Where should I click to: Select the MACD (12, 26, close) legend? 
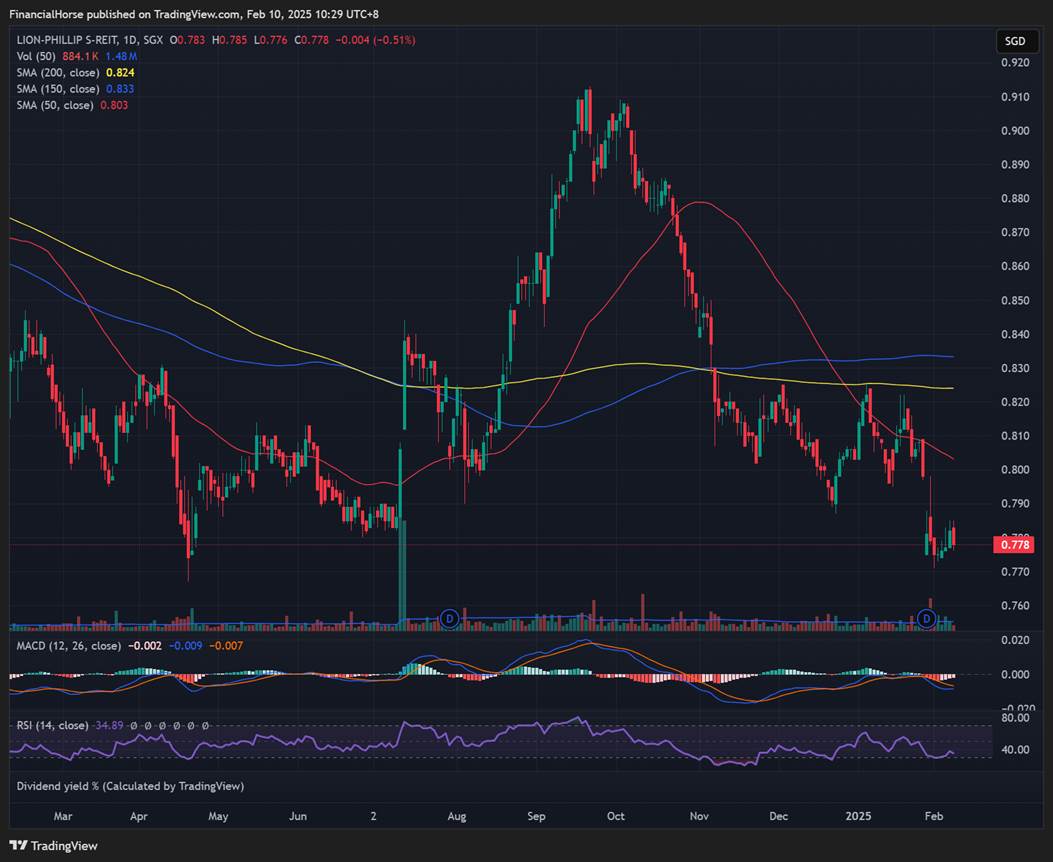pos(68,646)
